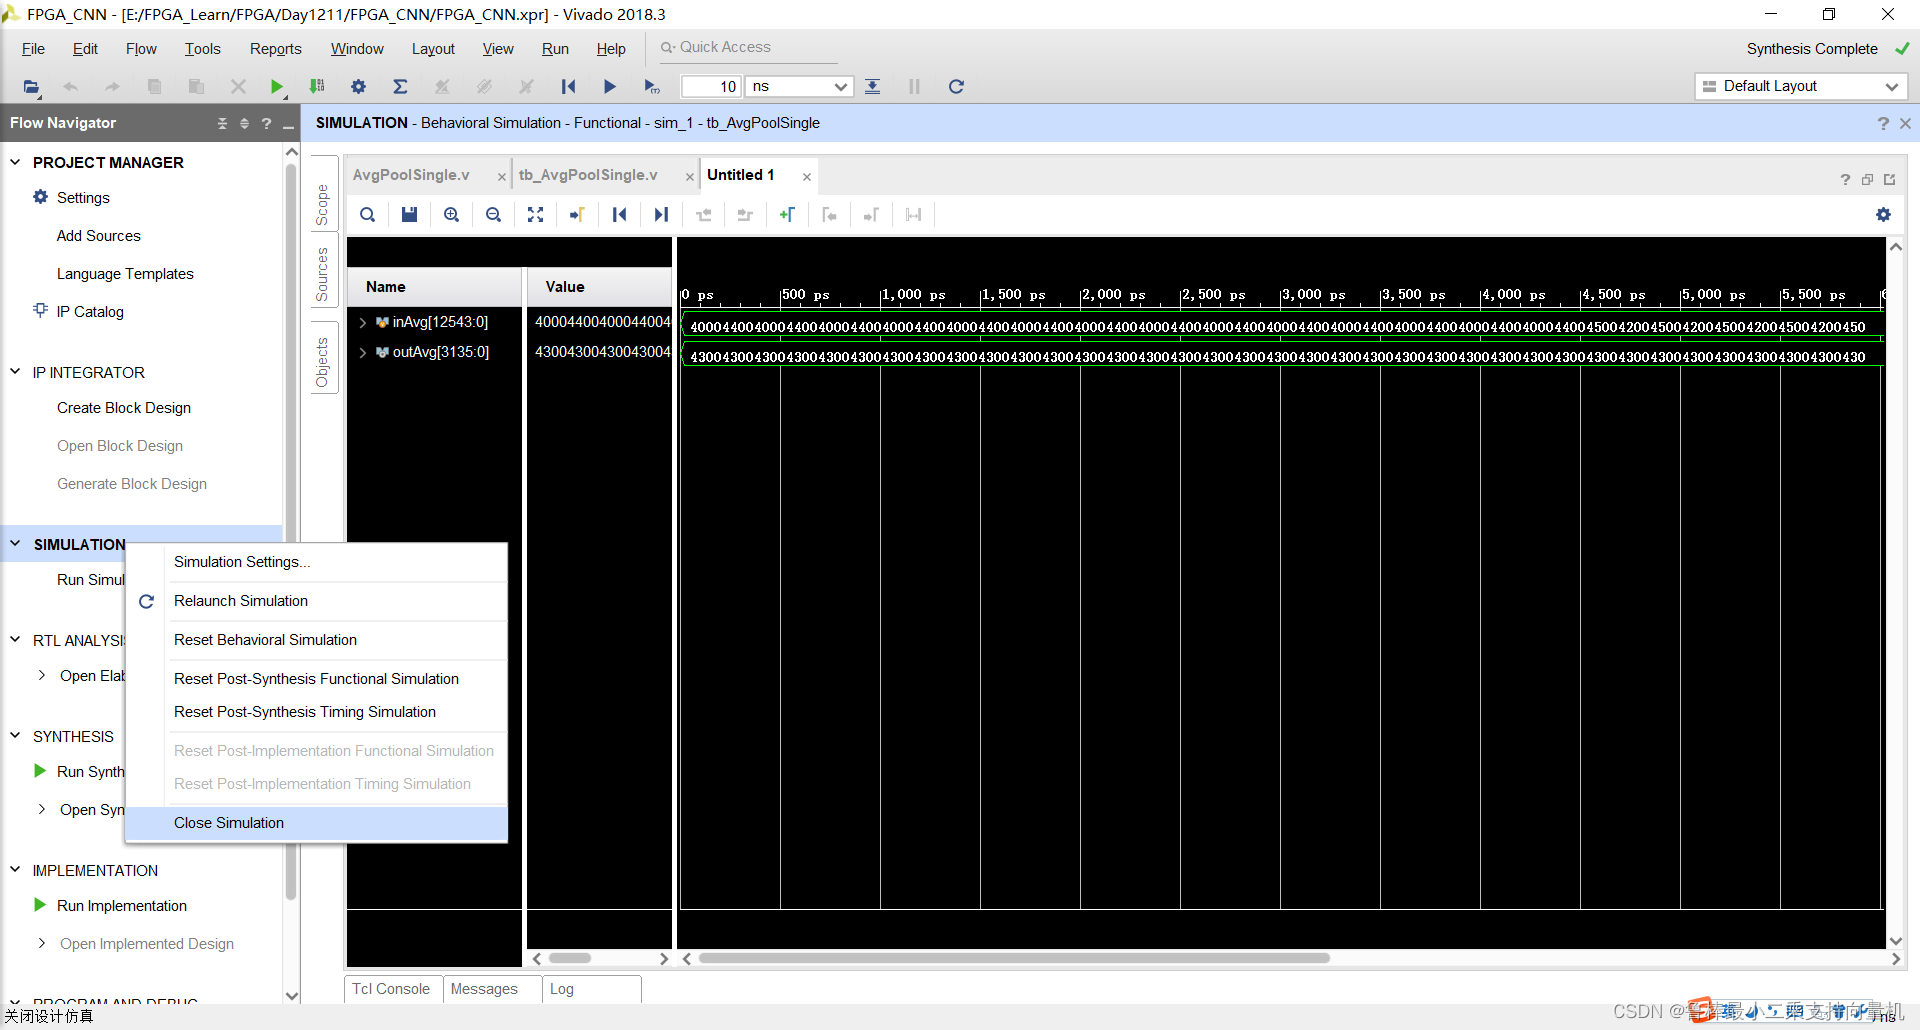
Task: Zoom out on the waveform
Action: coord(493,215)
